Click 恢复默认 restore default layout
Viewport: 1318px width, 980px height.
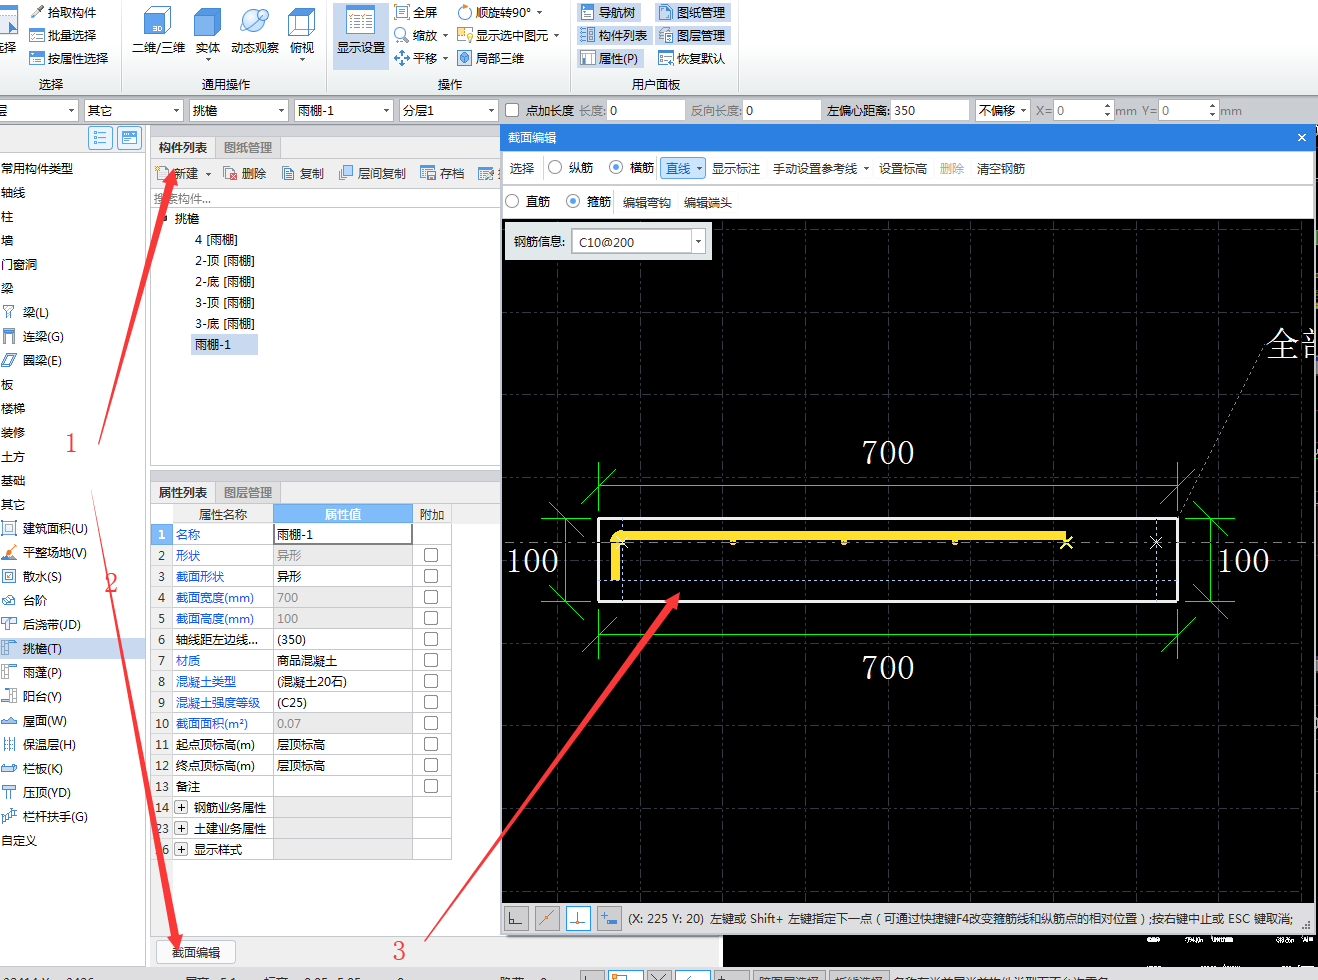(x=692, y=58)
